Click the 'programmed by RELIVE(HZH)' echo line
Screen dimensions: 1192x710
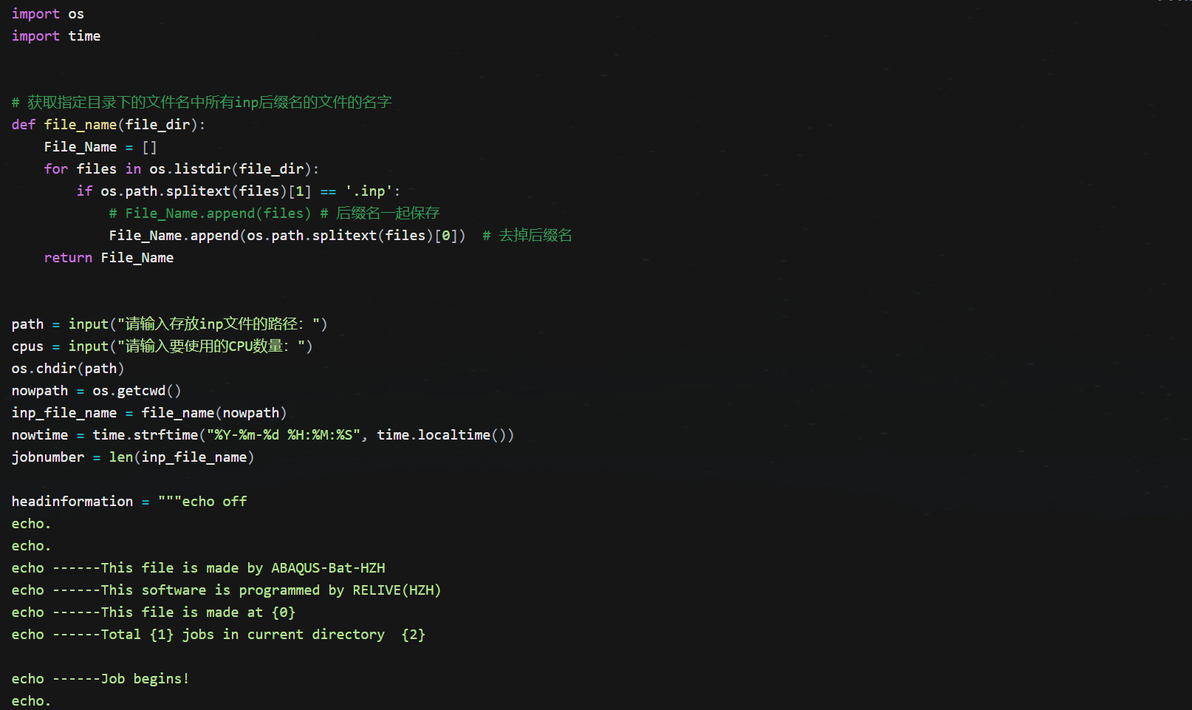[x=226, y=590]
